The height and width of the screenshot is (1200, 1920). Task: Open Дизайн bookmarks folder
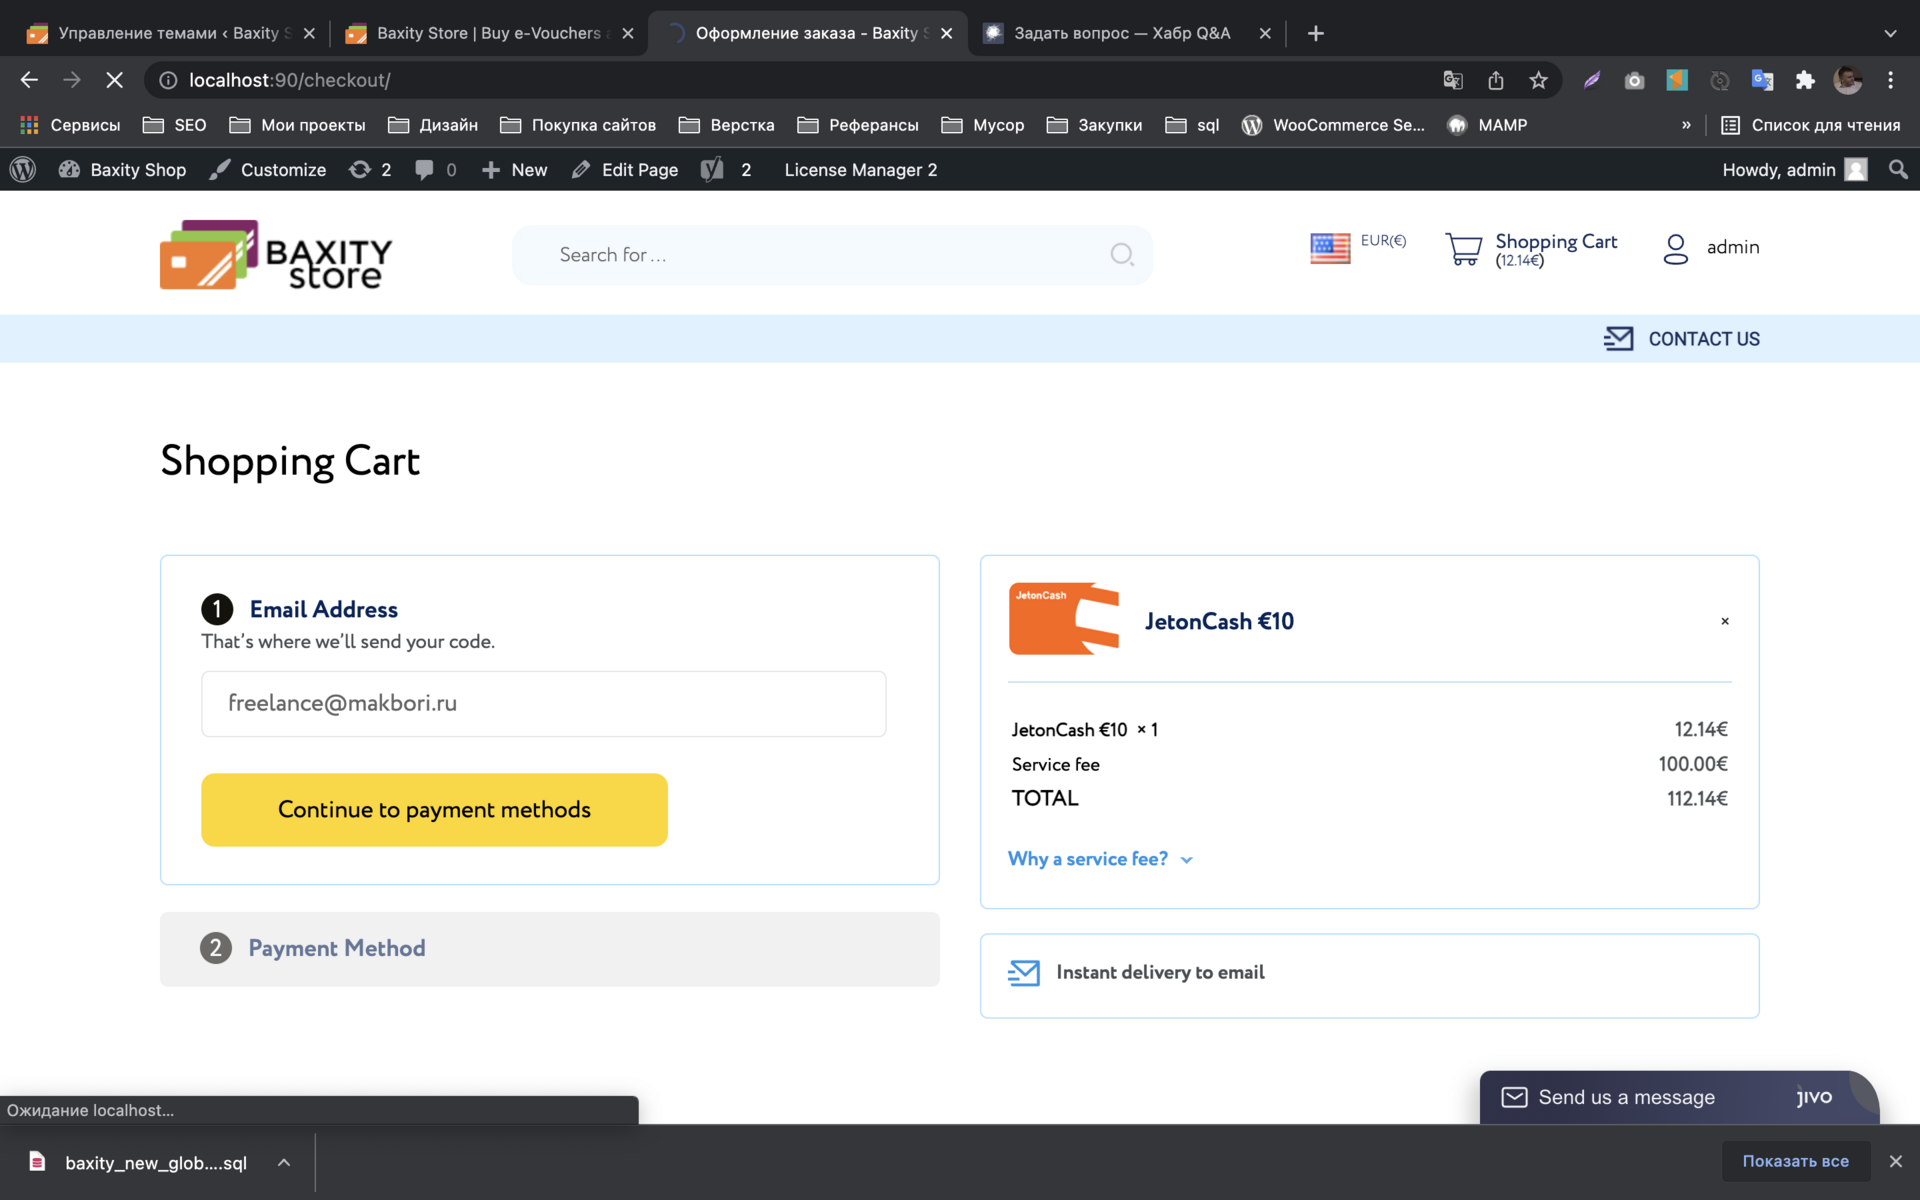(433, 125)
